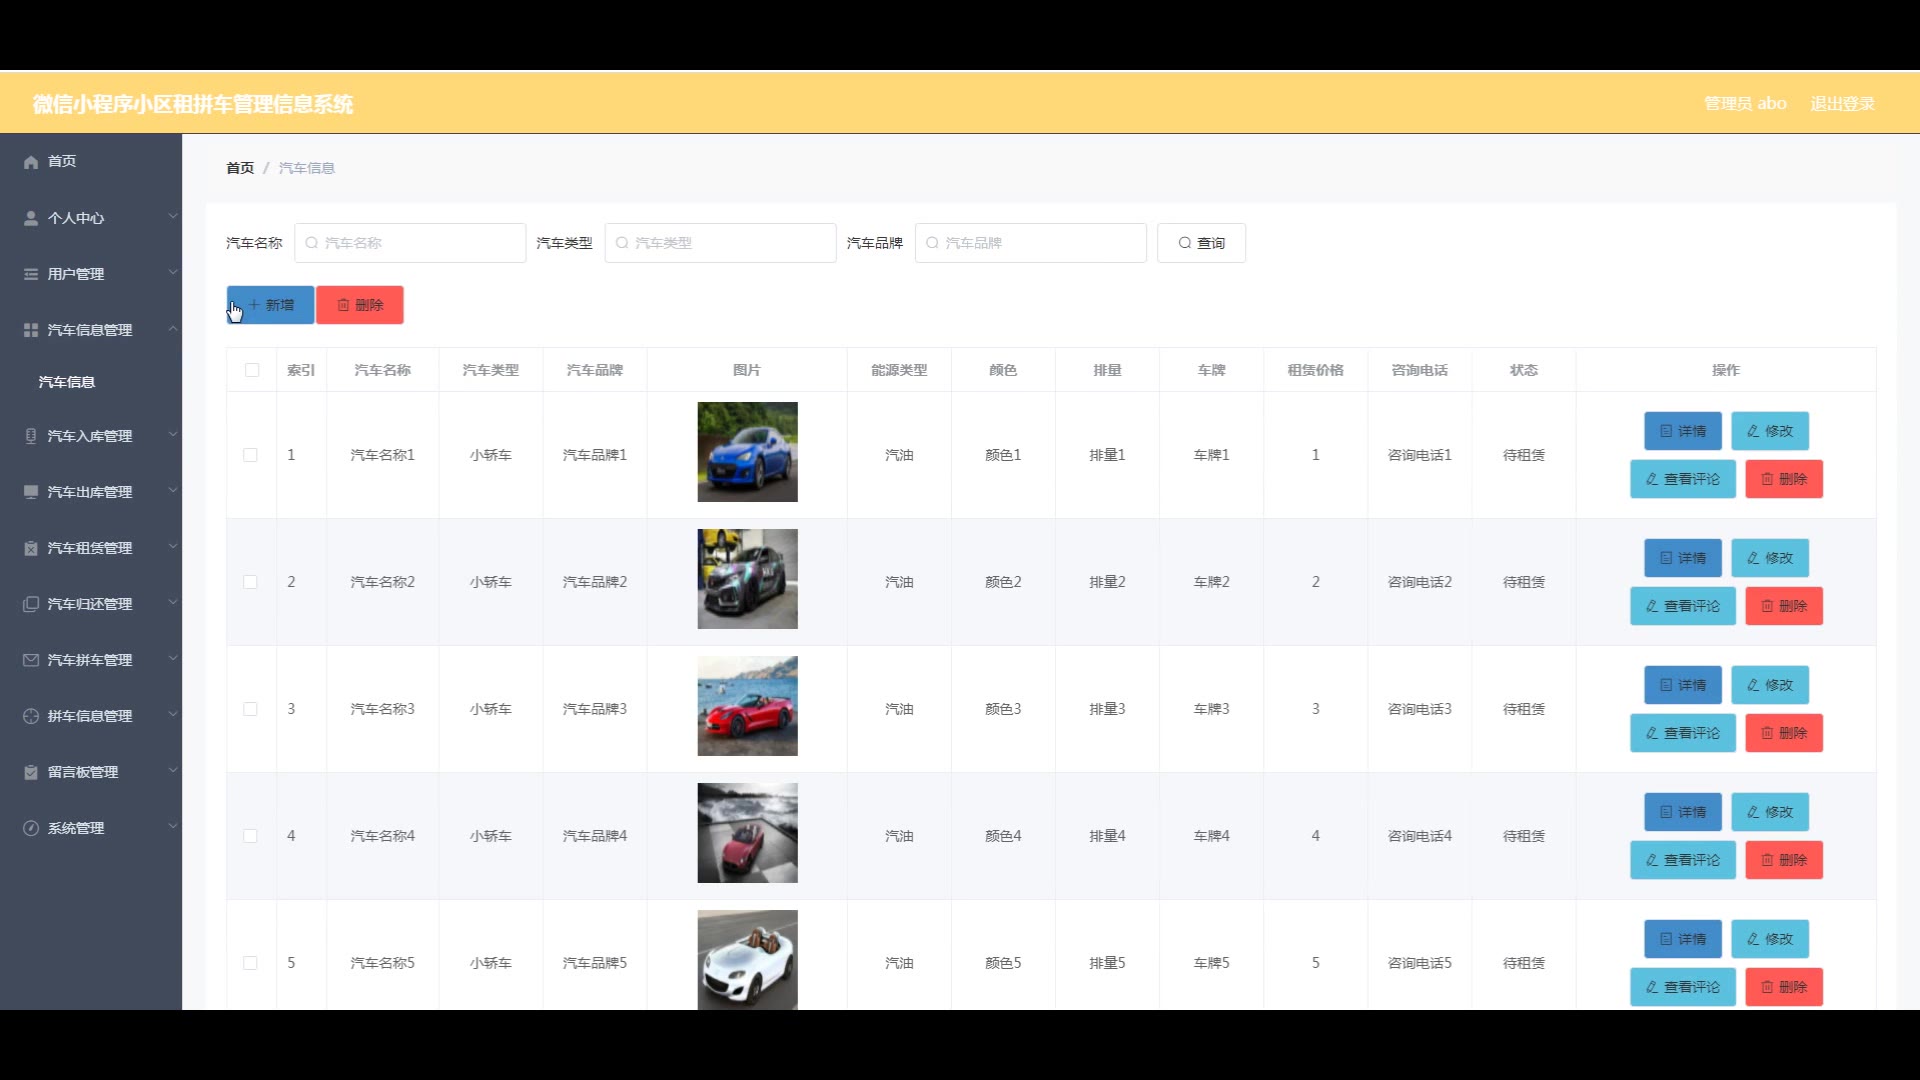The width and height of the screenshot is (1920, 1080).
Task: Click the red 删除 batch button
Action: [360, 305]
